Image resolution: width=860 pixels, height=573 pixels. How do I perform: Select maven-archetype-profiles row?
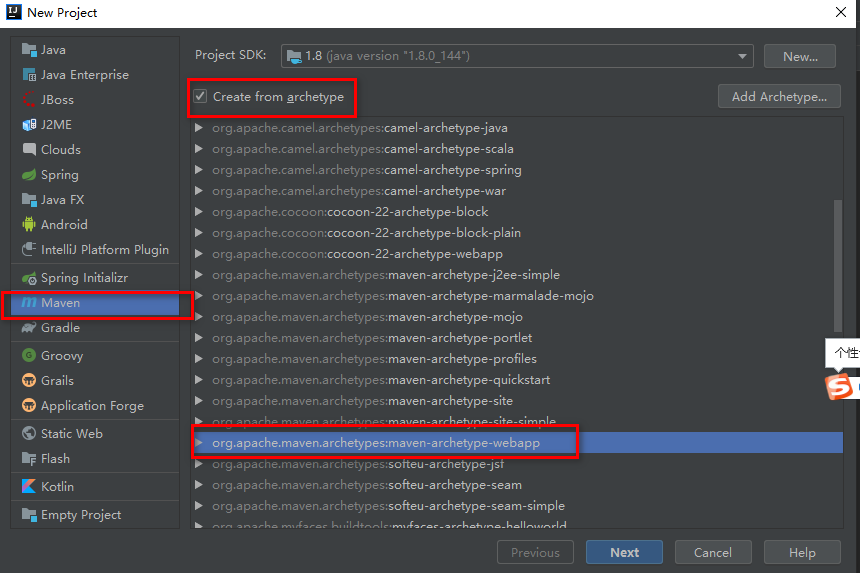pos(517,359)
